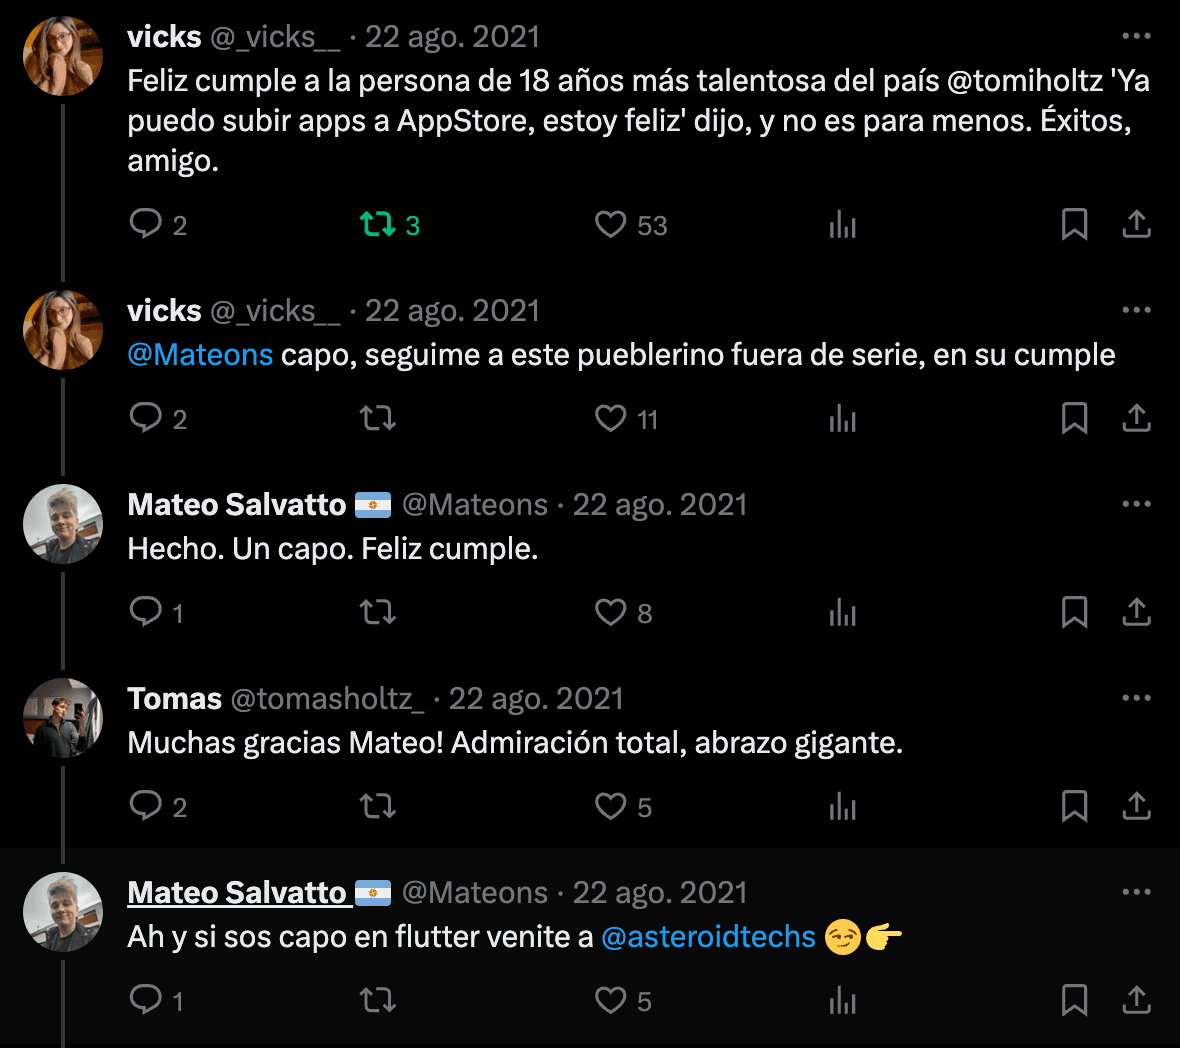Bookmark the 'Hecho. Un capo' tweet
This screenshot has width=1180, height=1048.
tap(1074, 612)
